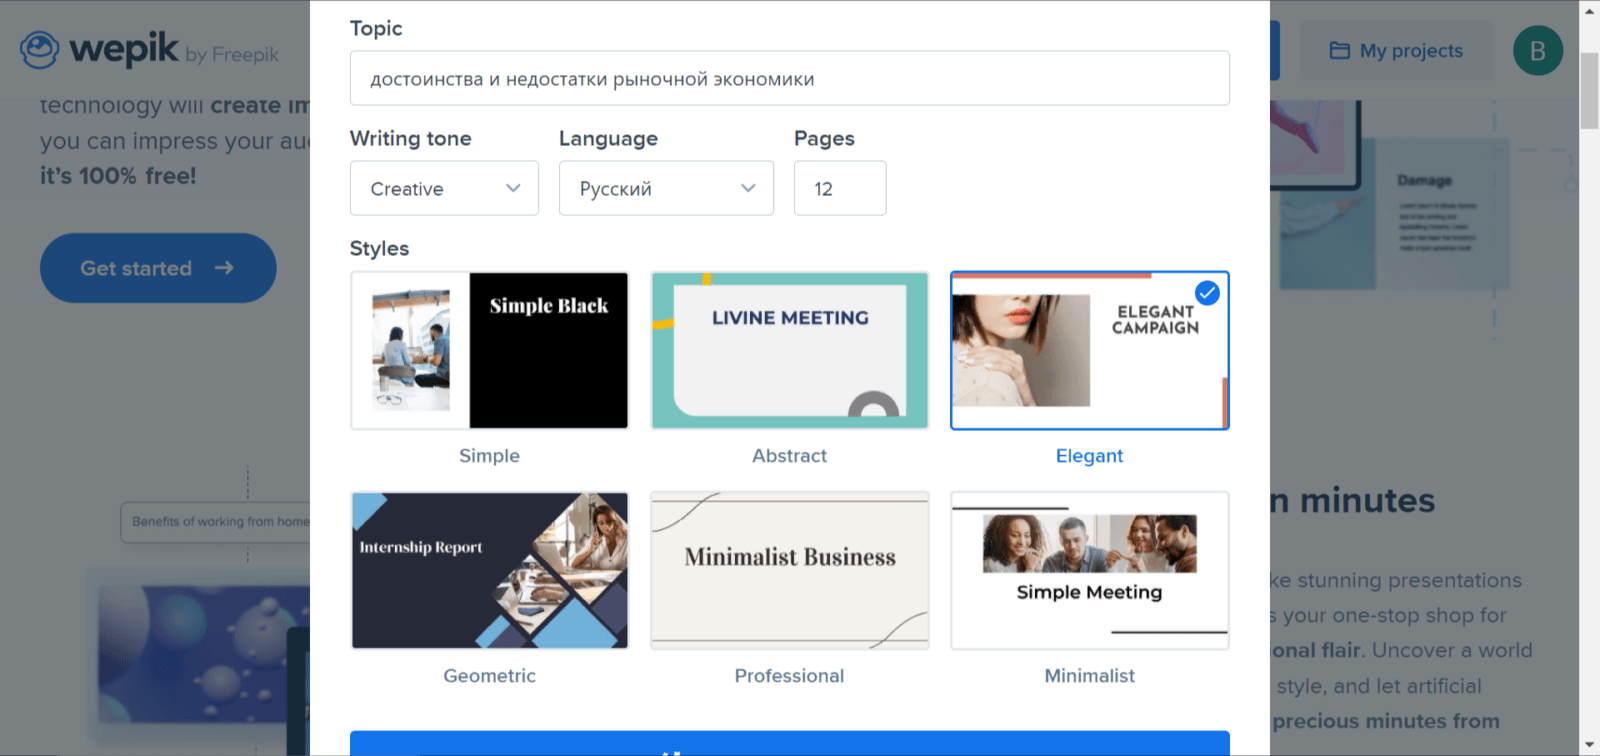The height and width of the screenshot is (756, 1600).
Task: Open the B user avatar menu
Action: (x=1538, y=51)
